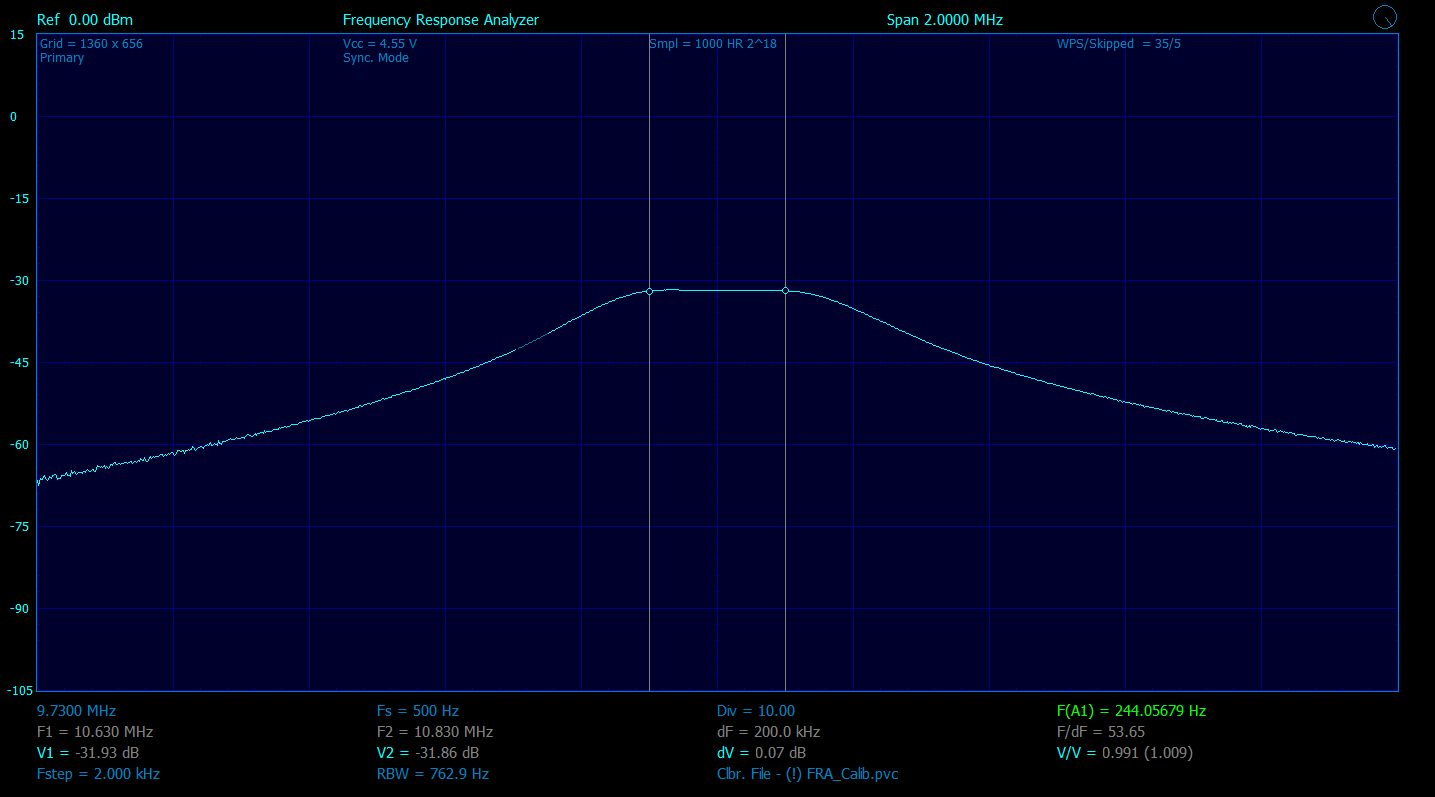Viewport: 1435px width, 797px height.
Task: Click the Fs = 500 Hz value
Action: tap(418, 711)
